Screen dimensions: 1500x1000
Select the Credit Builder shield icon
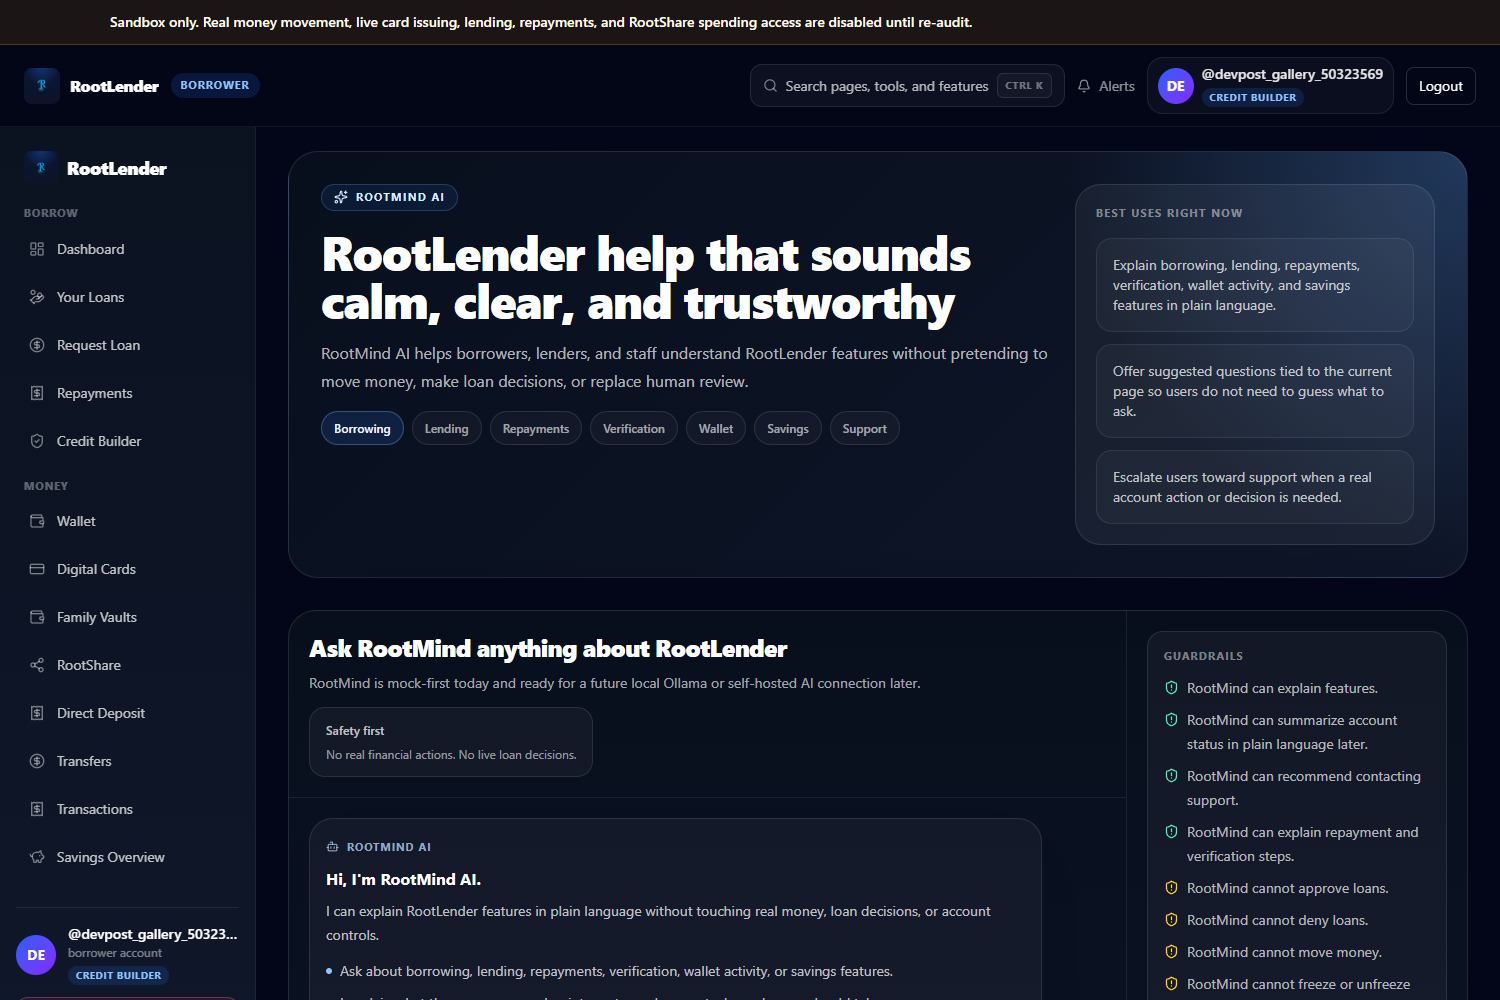37,441
